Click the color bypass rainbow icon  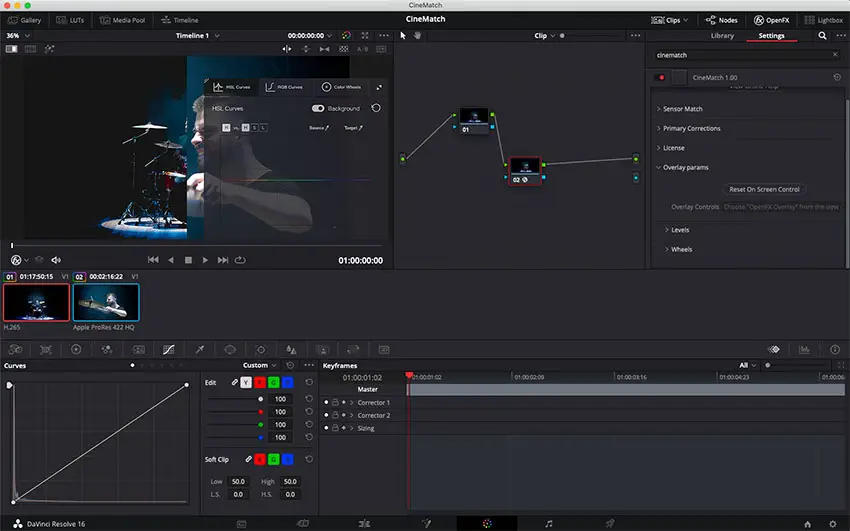click(346, 36)
